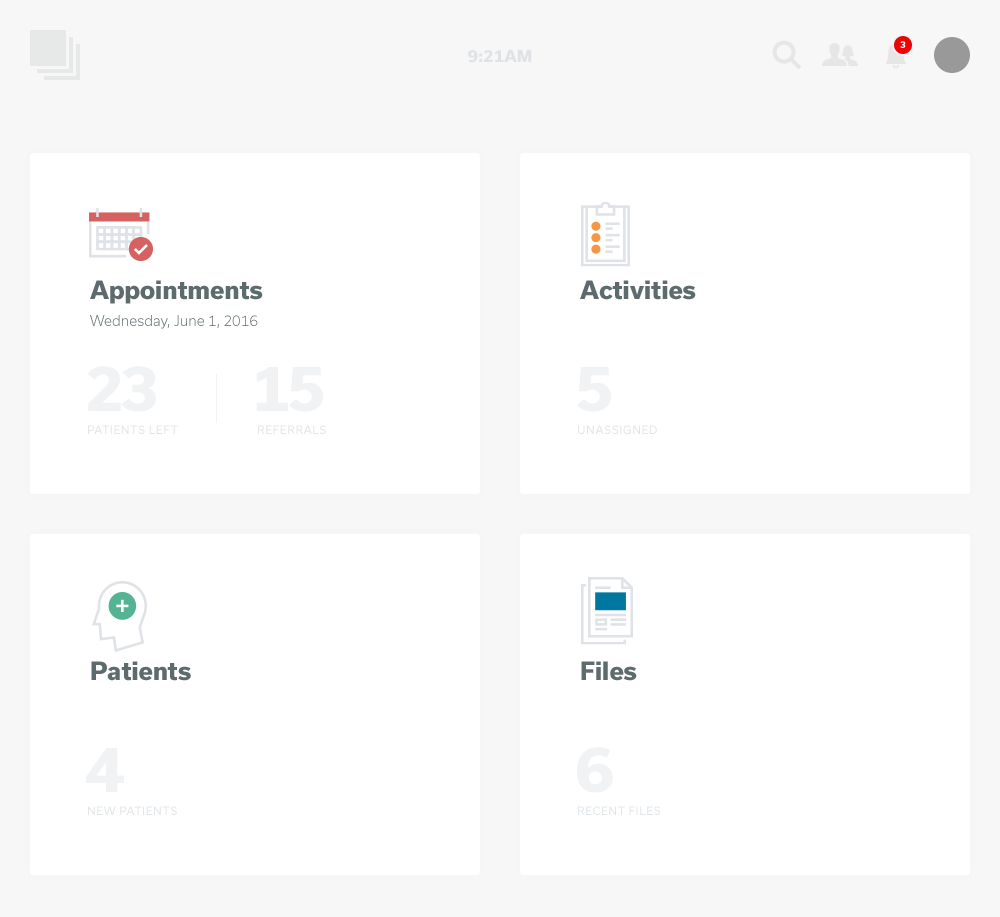Screen dimensions: 1000x917
Task: Open the people contacts icon
Action: (x=839, y=55)
